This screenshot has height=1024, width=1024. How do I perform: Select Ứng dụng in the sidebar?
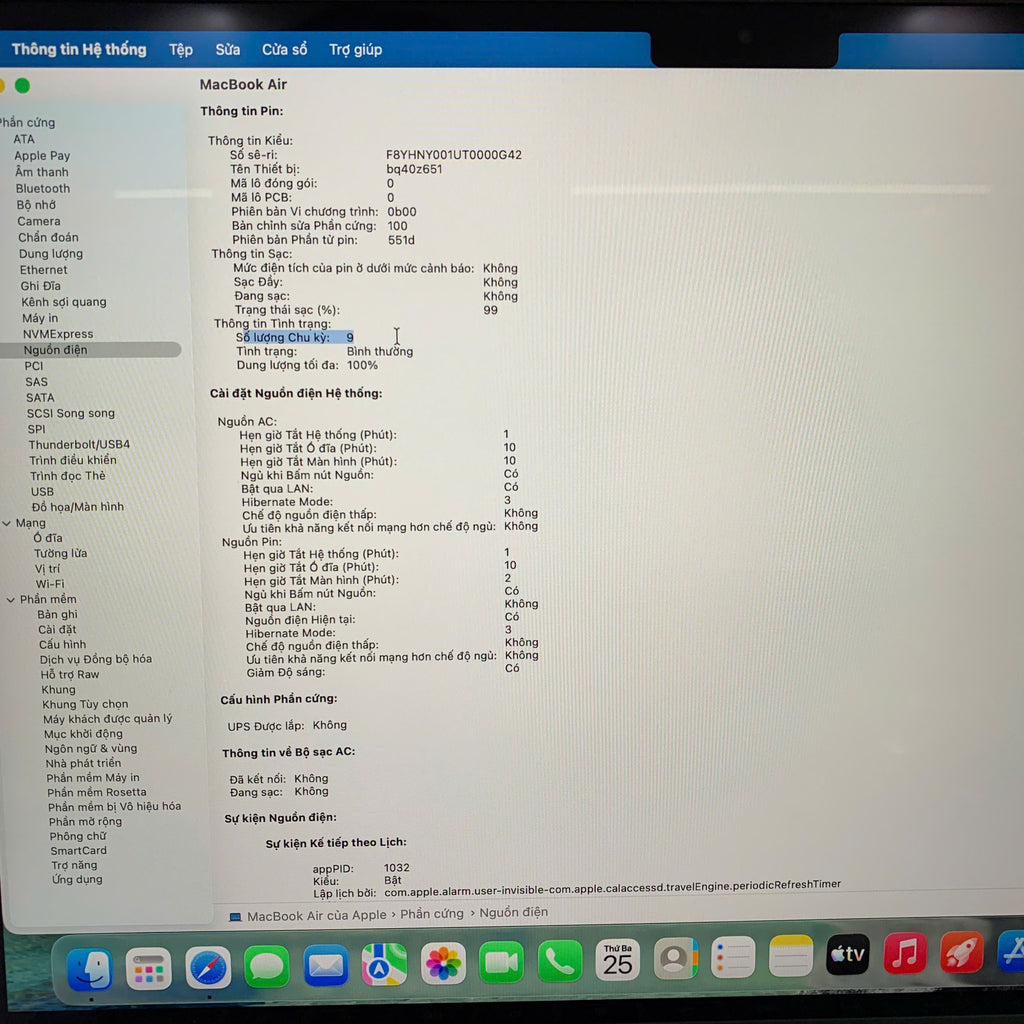coord(77,879)
